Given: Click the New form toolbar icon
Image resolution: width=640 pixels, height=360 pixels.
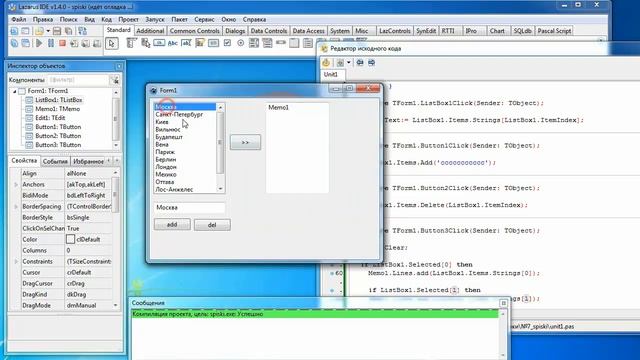Looking at the screenshot, I should point(25,31).
